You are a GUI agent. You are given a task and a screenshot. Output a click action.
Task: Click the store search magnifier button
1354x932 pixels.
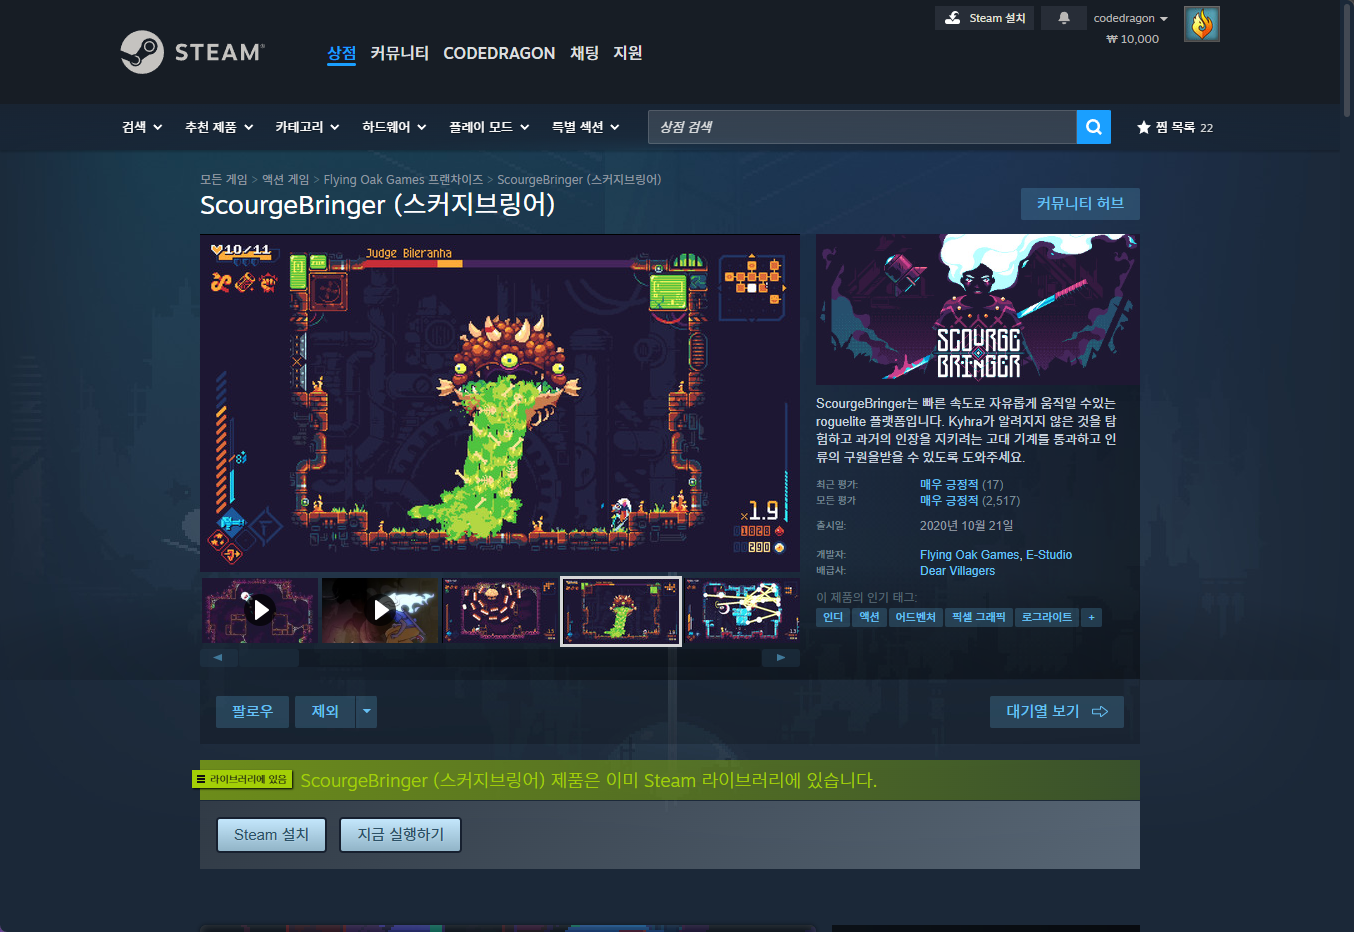(1094, 127)
